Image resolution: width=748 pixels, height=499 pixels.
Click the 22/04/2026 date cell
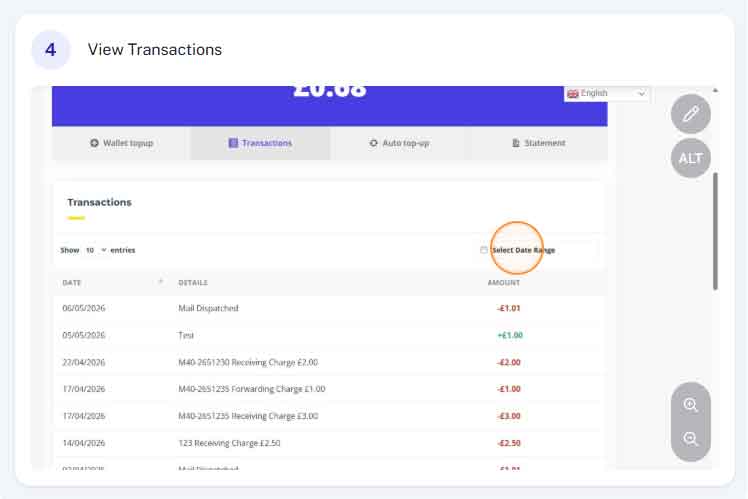[x=83, y=363]
